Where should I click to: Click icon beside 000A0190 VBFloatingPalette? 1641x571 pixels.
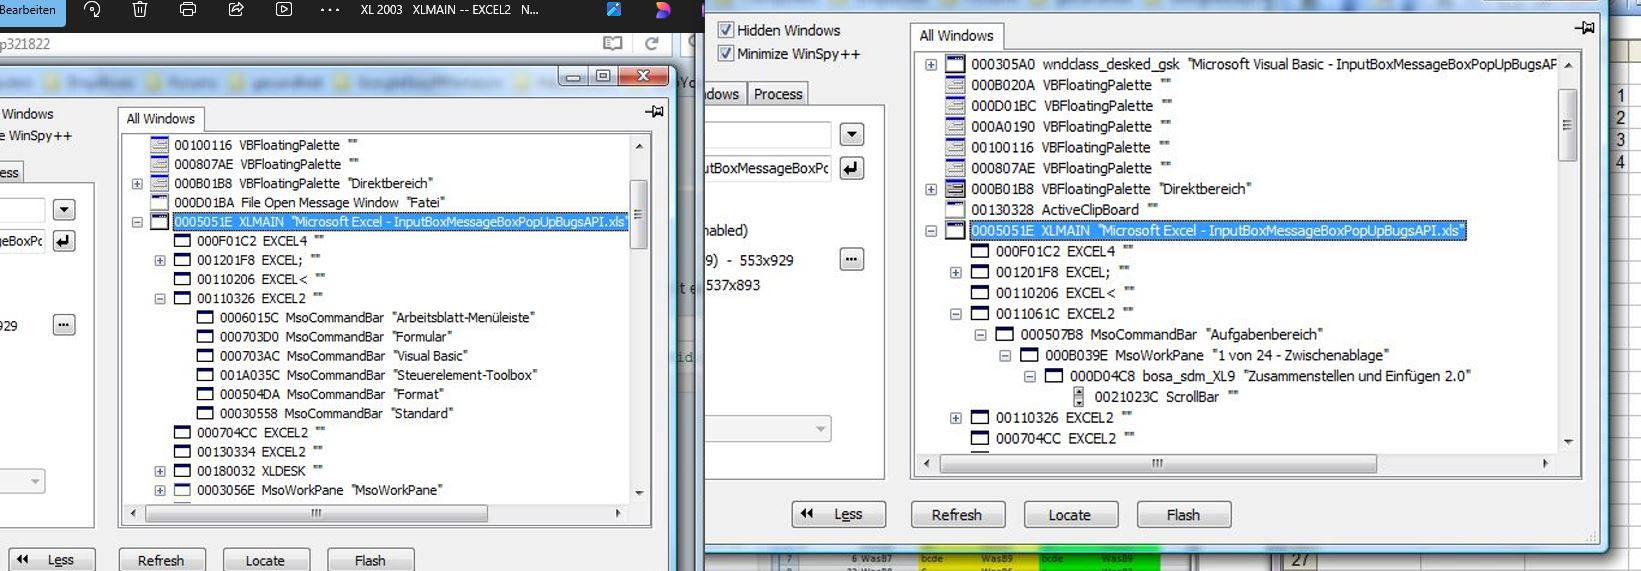[x=955, y=127]
